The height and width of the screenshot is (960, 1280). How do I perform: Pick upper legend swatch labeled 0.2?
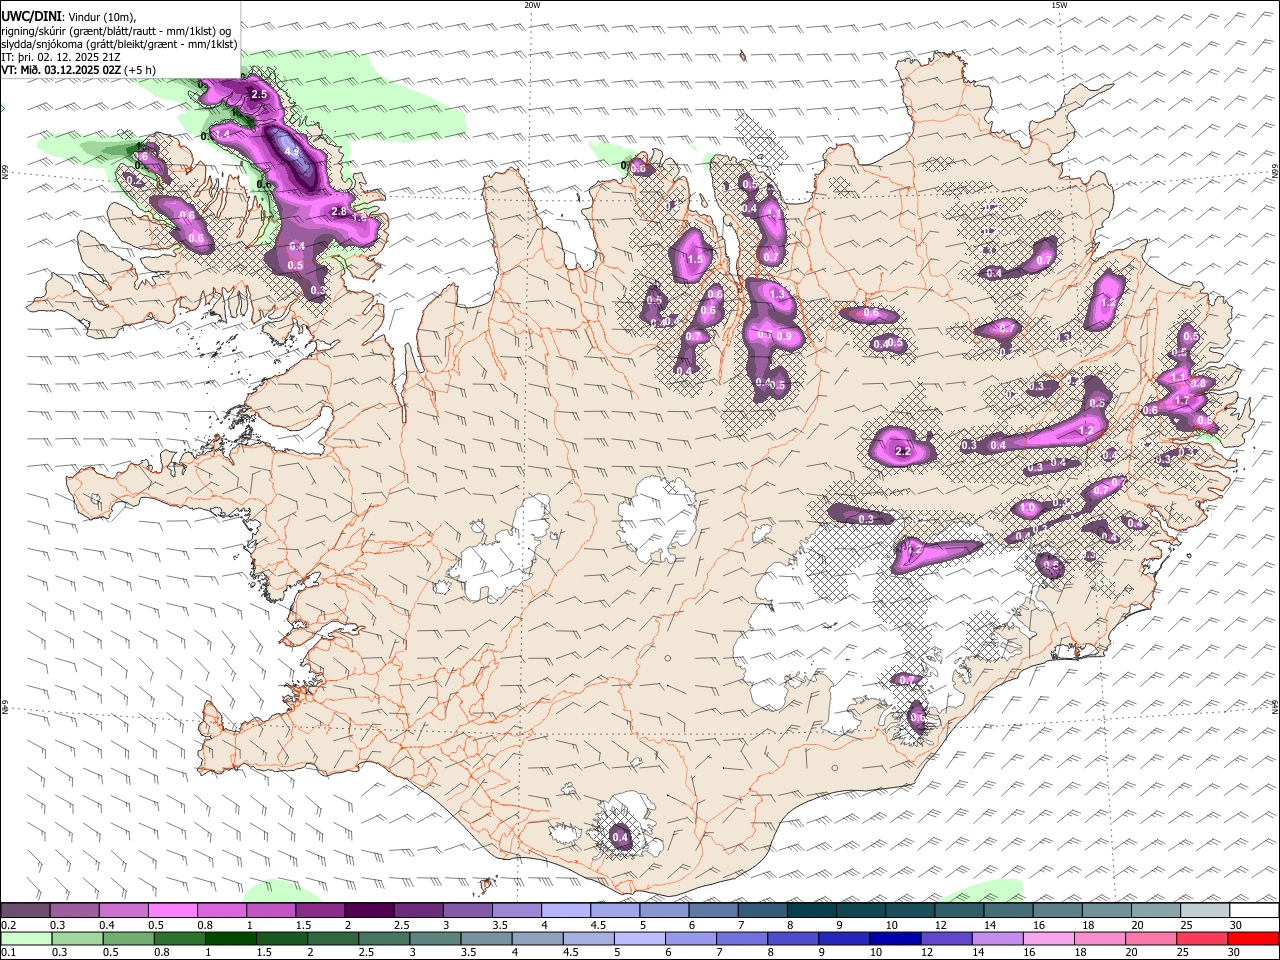(25, 910)
